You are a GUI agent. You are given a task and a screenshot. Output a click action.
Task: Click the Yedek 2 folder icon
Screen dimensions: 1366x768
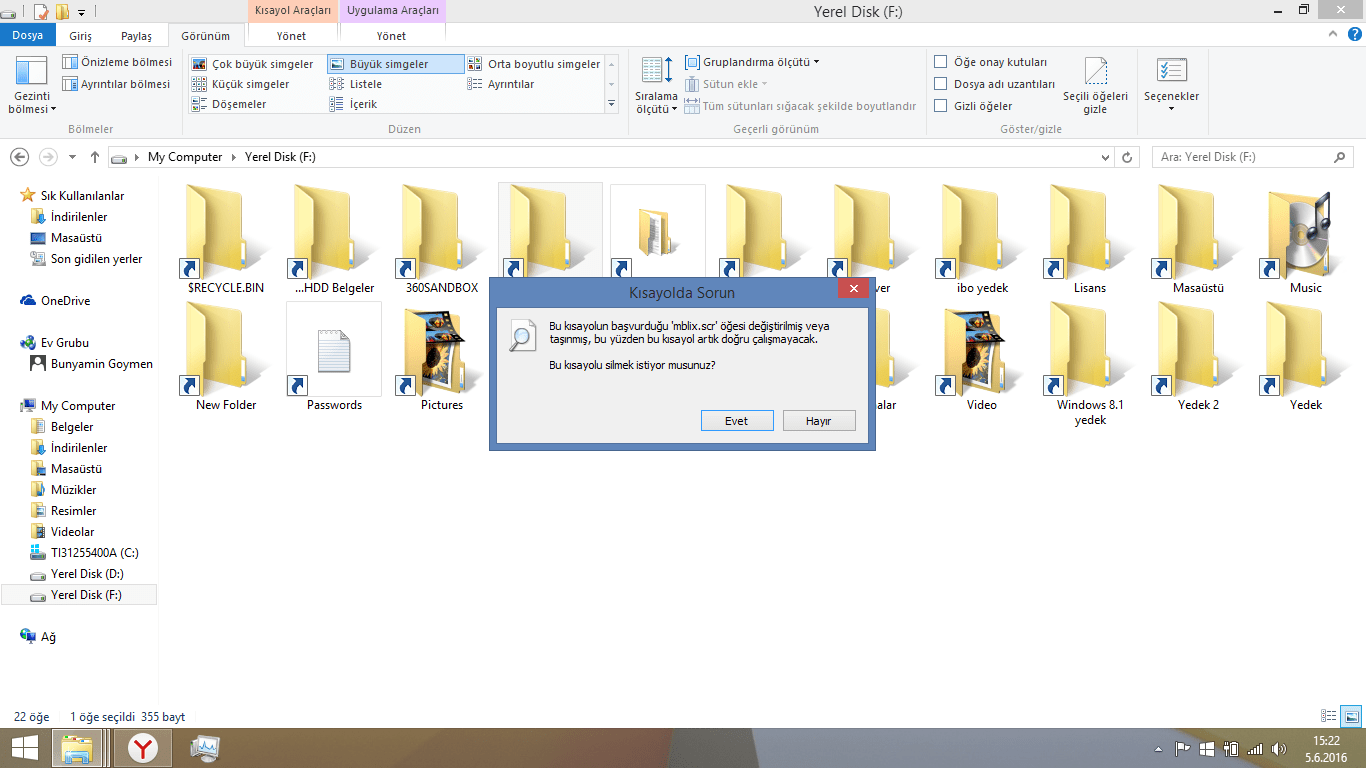1198,357
